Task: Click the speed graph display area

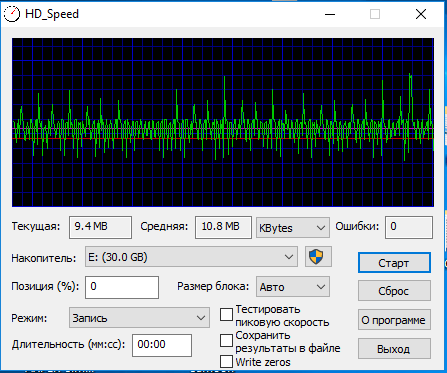Action: (223, 122)
